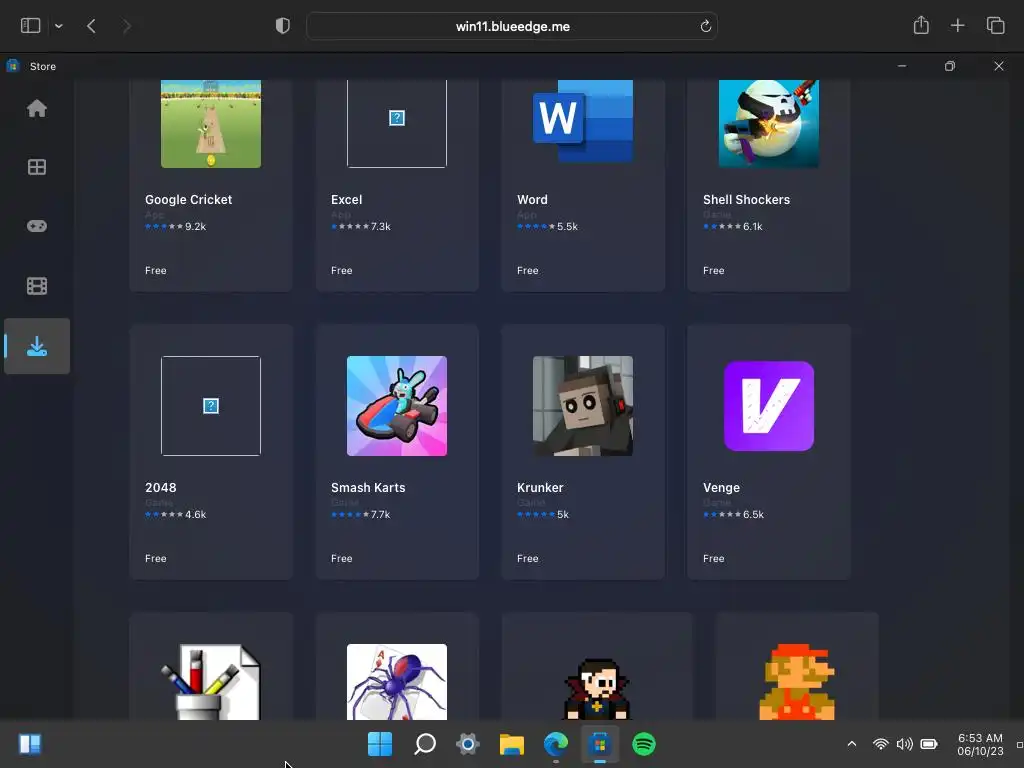Screen dimensions: 1024x768
Task: Open the 2048 placeholder icon
Action: (211, 406)
